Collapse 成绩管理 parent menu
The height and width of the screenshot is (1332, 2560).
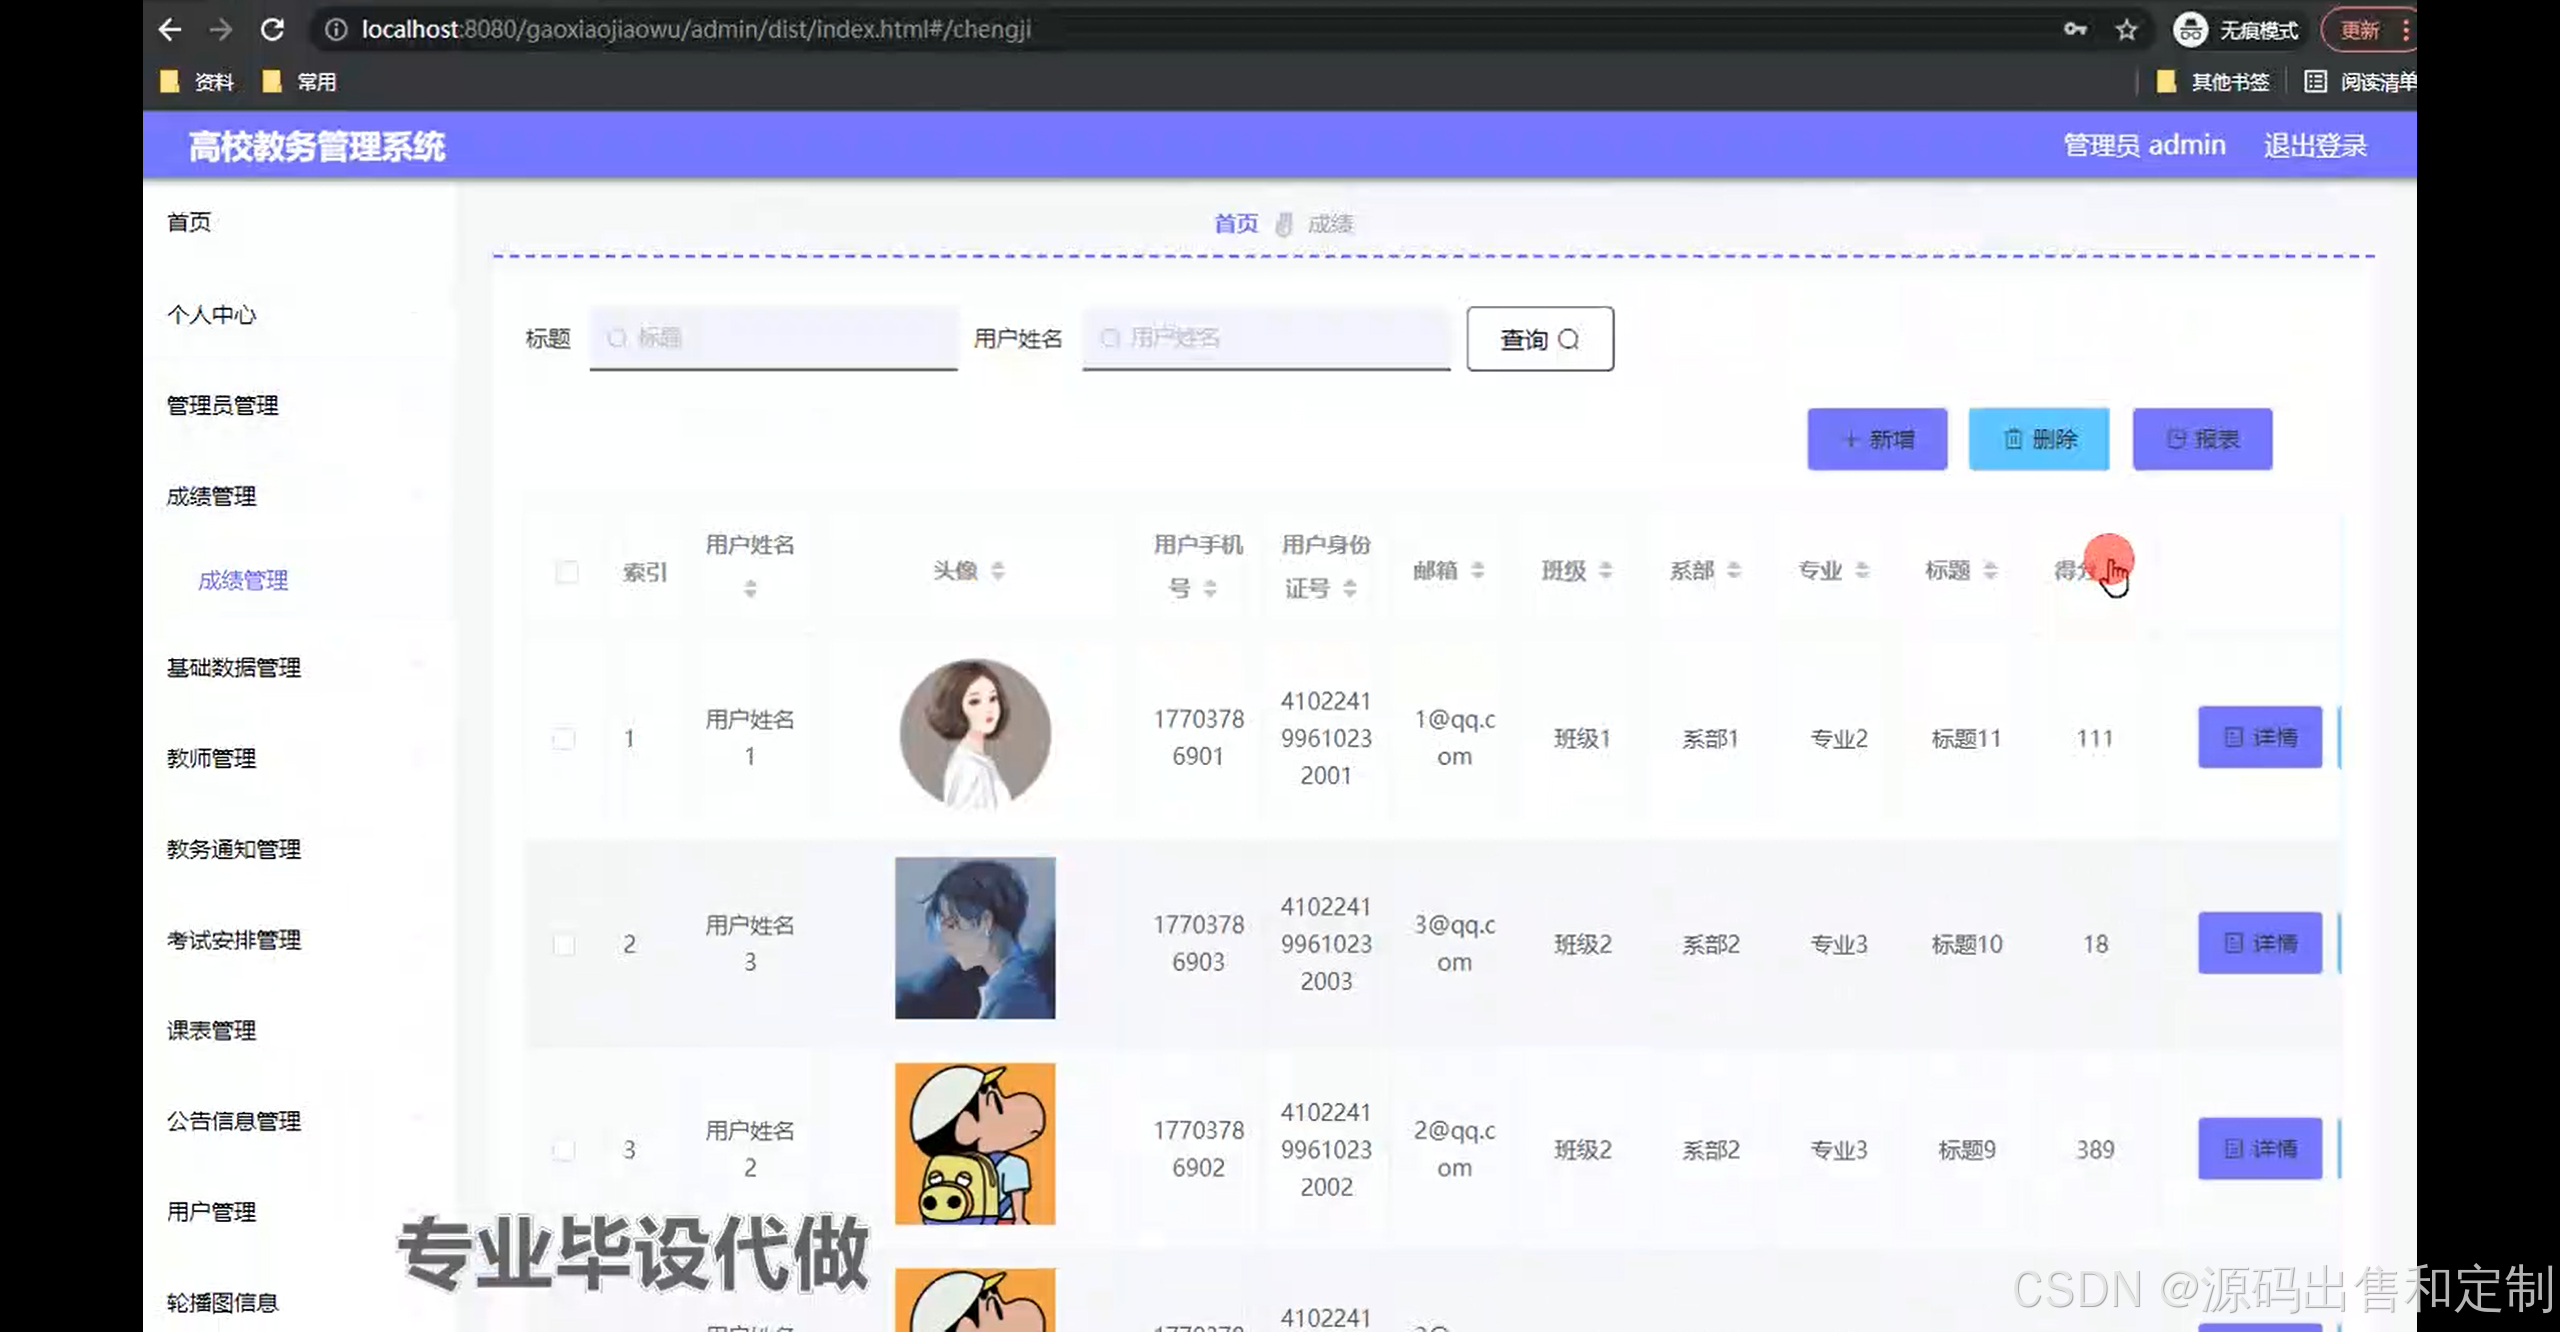(x=211, y=497)
